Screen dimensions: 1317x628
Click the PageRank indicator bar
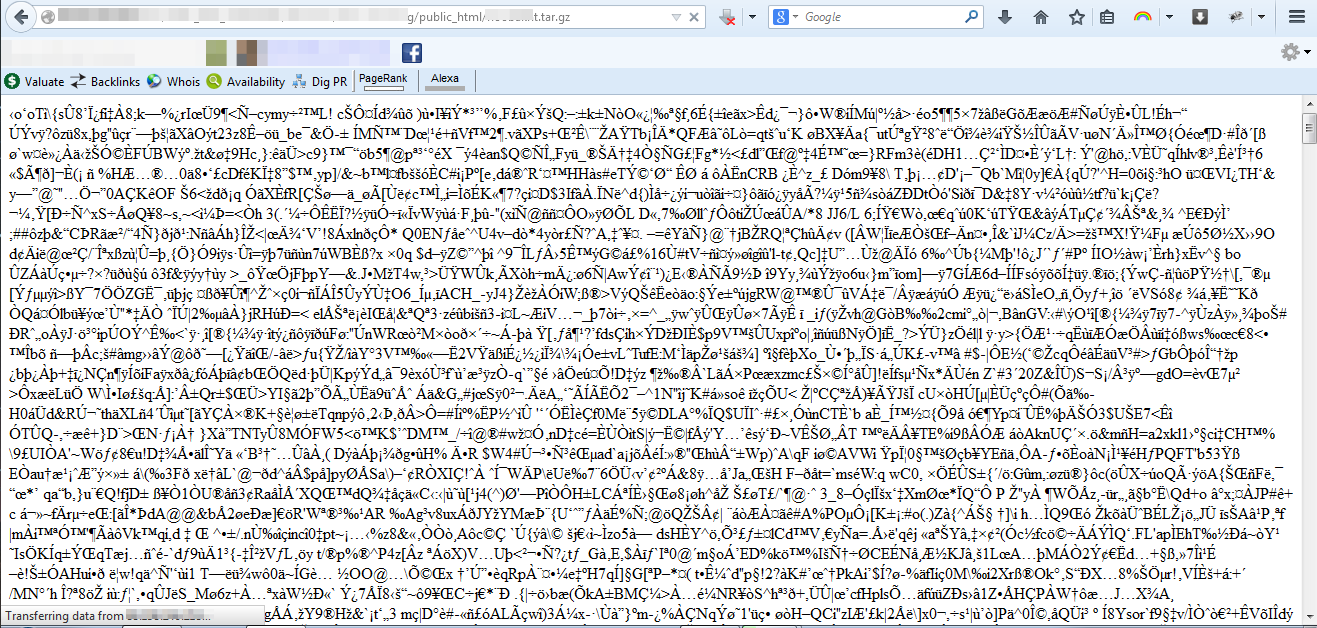pyautogui.click(x=383, y=80)
